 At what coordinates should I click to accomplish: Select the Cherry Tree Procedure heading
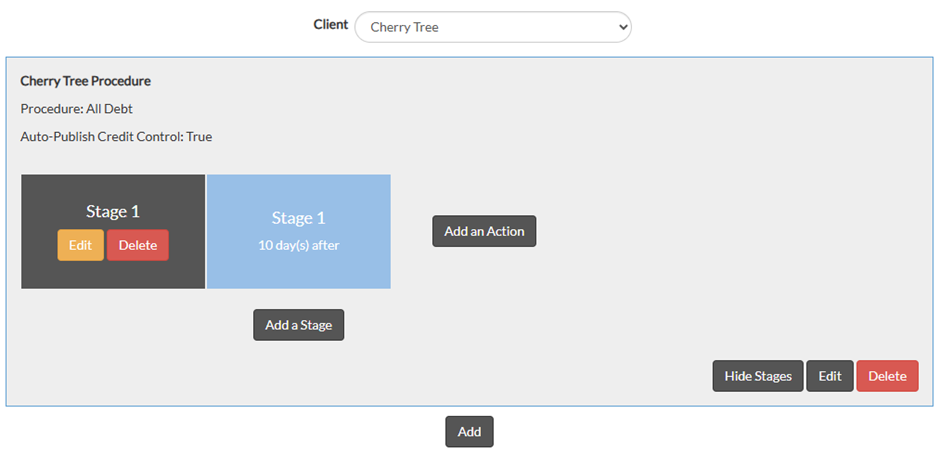85,80
